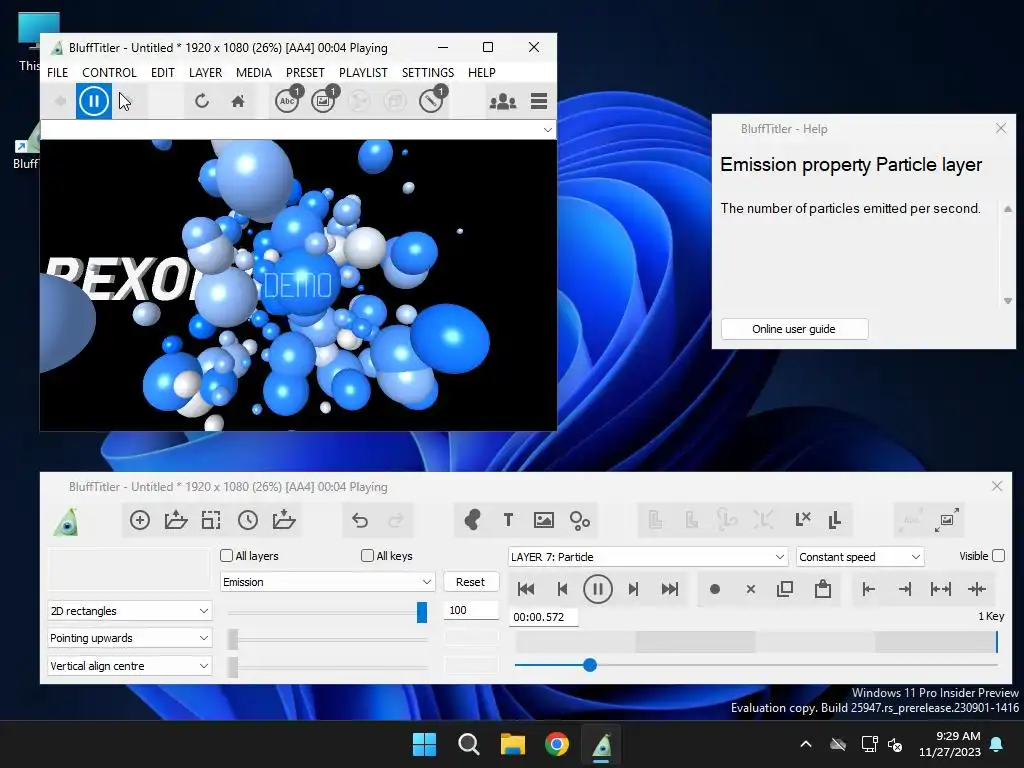The image size is (1024, 768).
Task: Open the Emission property dropdown
Action: coord(327,582)
